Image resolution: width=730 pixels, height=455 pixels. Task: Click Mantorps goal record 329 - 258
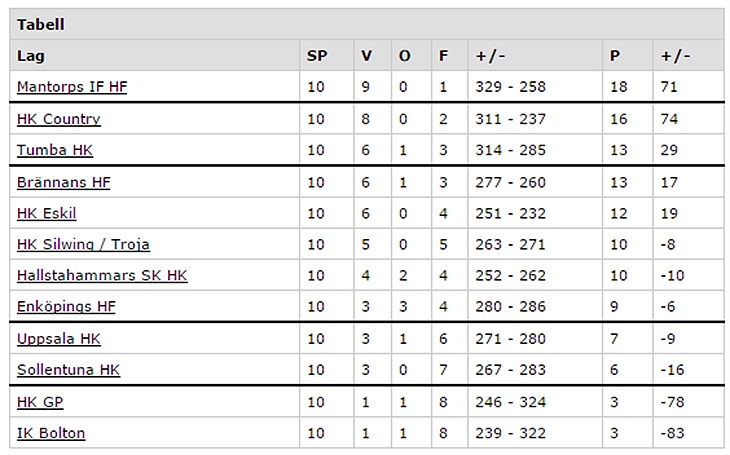512,87
